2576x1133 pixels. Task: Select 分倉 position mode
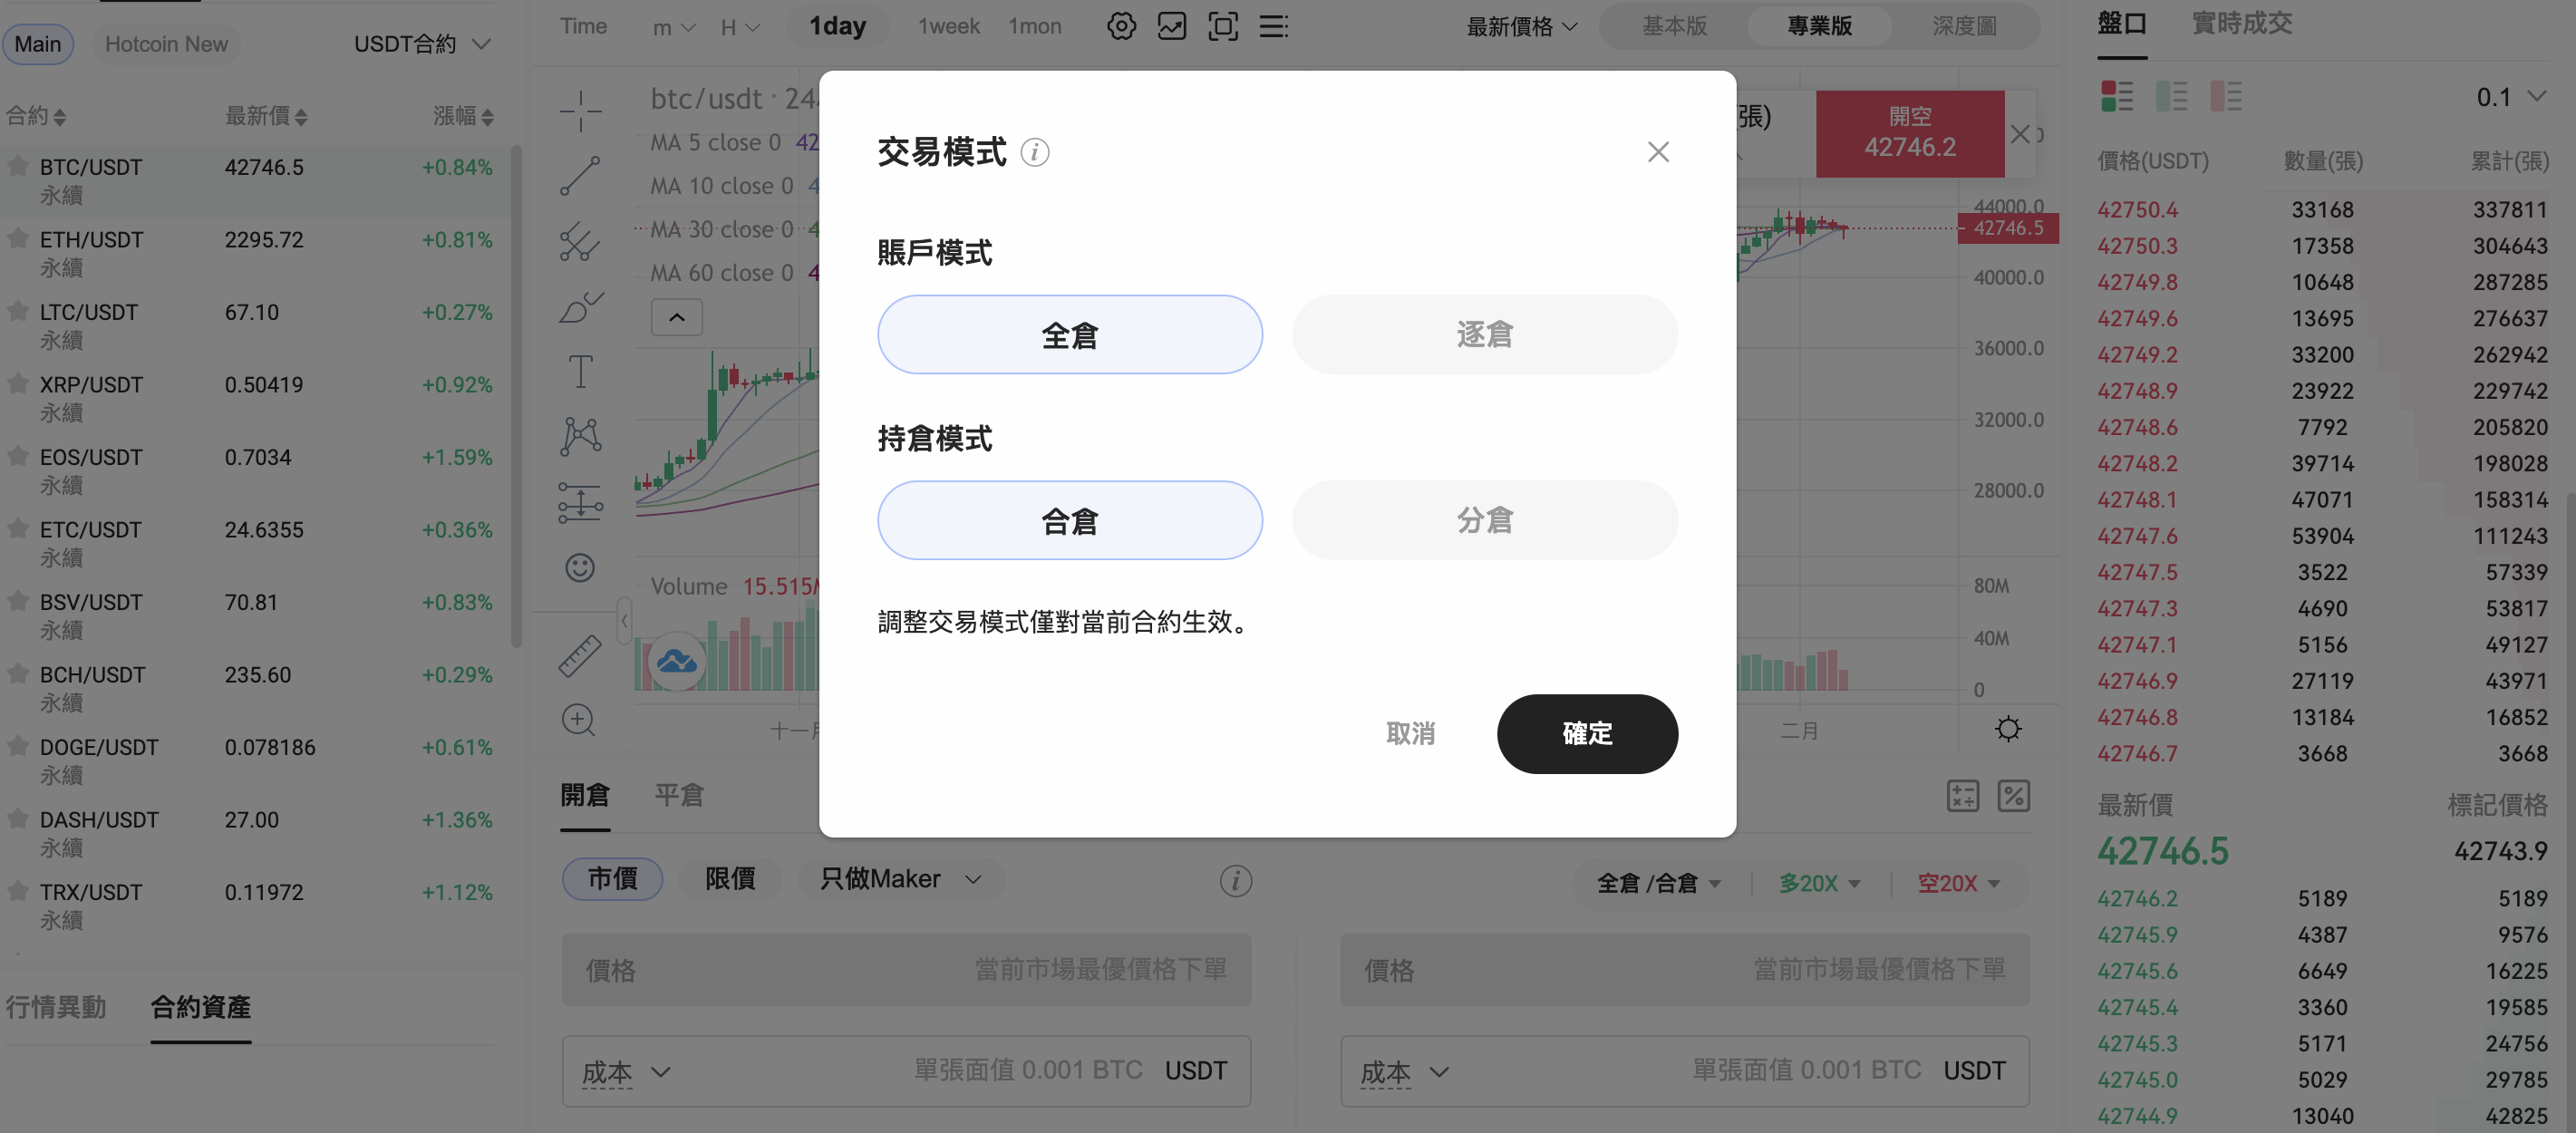click(x=1484, y=520)
